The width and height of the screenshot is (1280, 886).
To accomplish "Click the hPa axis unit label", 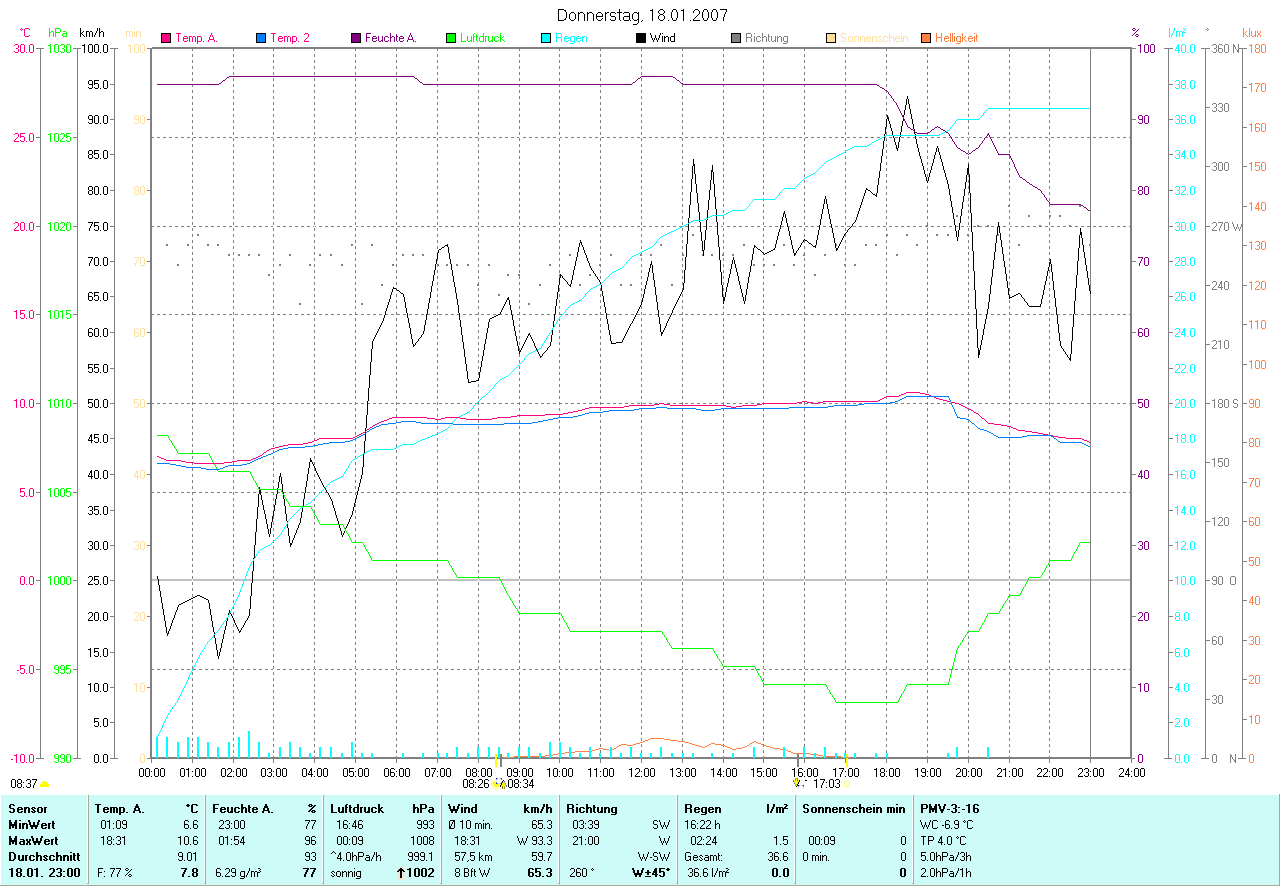I will 58,33.
